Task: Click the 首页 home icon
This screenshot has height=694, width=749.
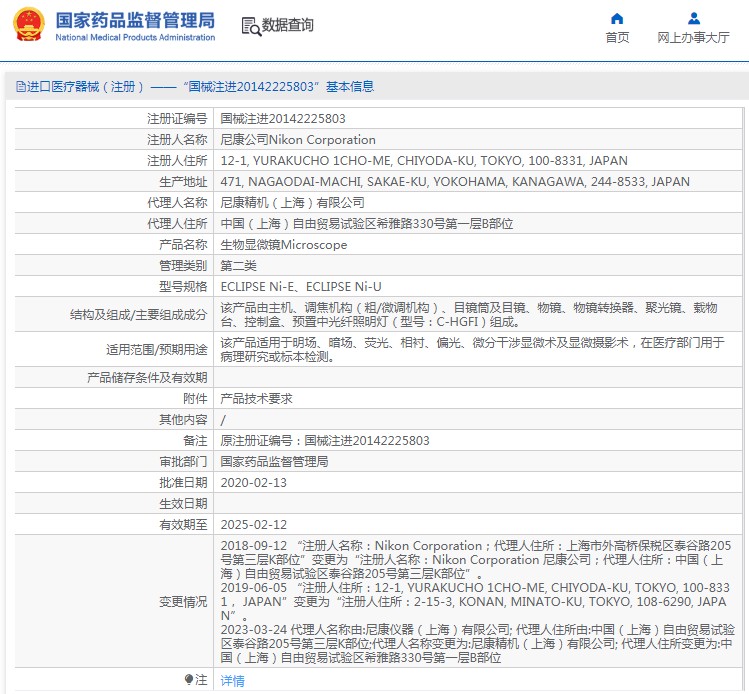Action: pos(617,18)
